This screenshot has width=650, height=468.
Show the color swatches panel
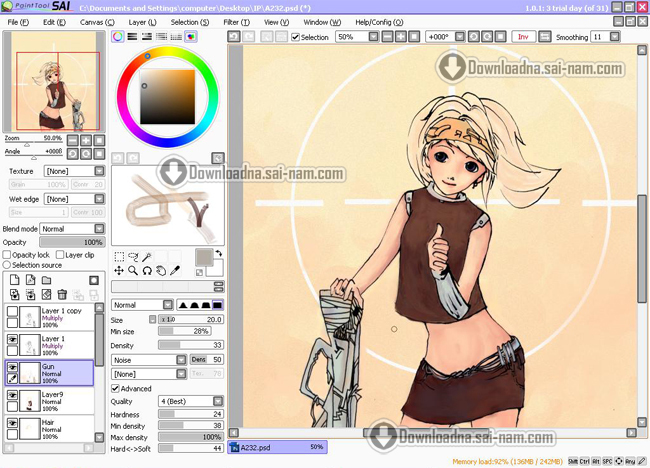coord(176,36)
